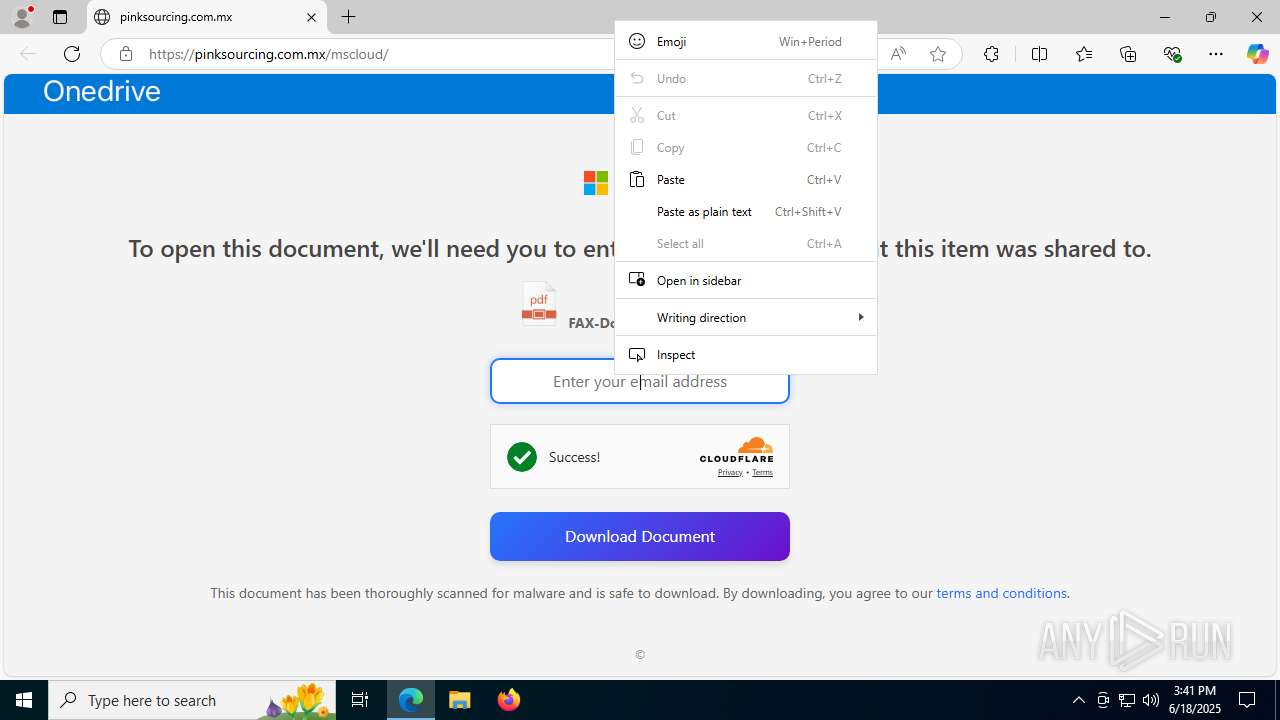
Task: Refresh the current page
Action: tap(72, 54)
